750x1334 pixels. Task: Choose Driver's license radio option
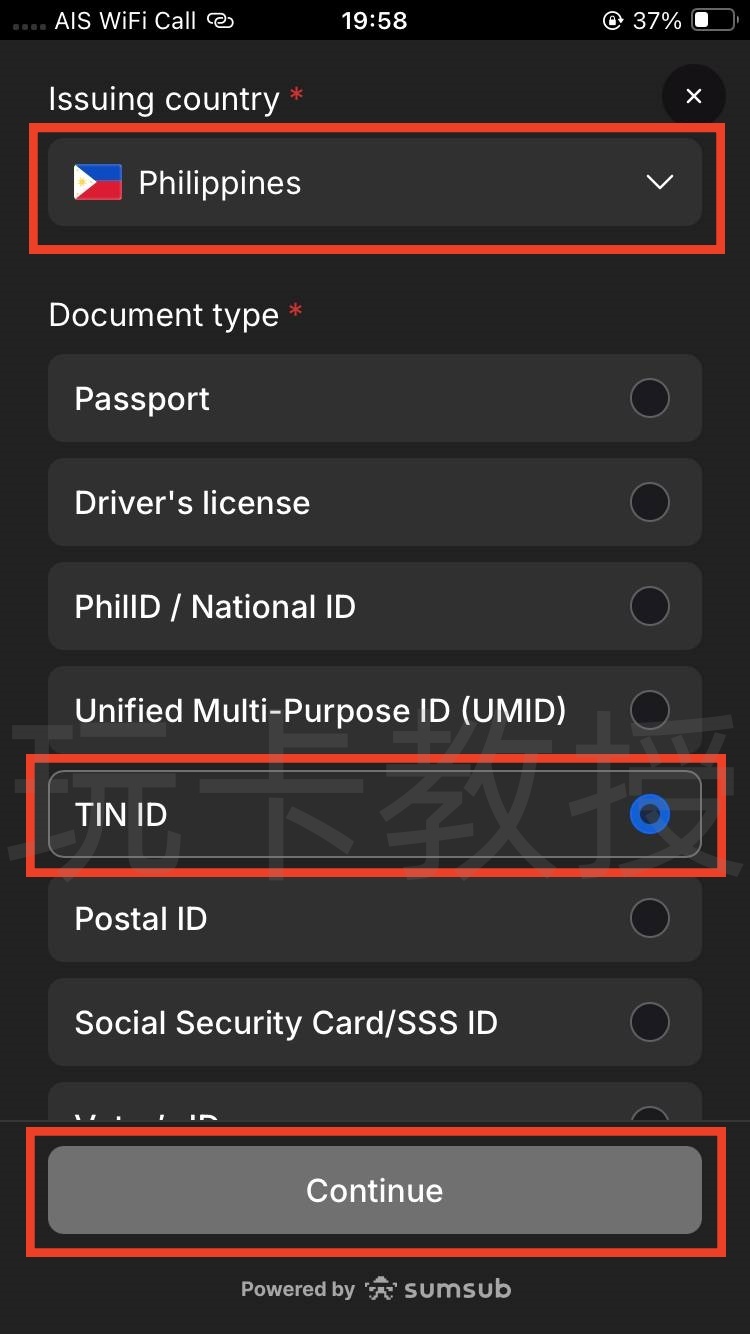(649, 502)
